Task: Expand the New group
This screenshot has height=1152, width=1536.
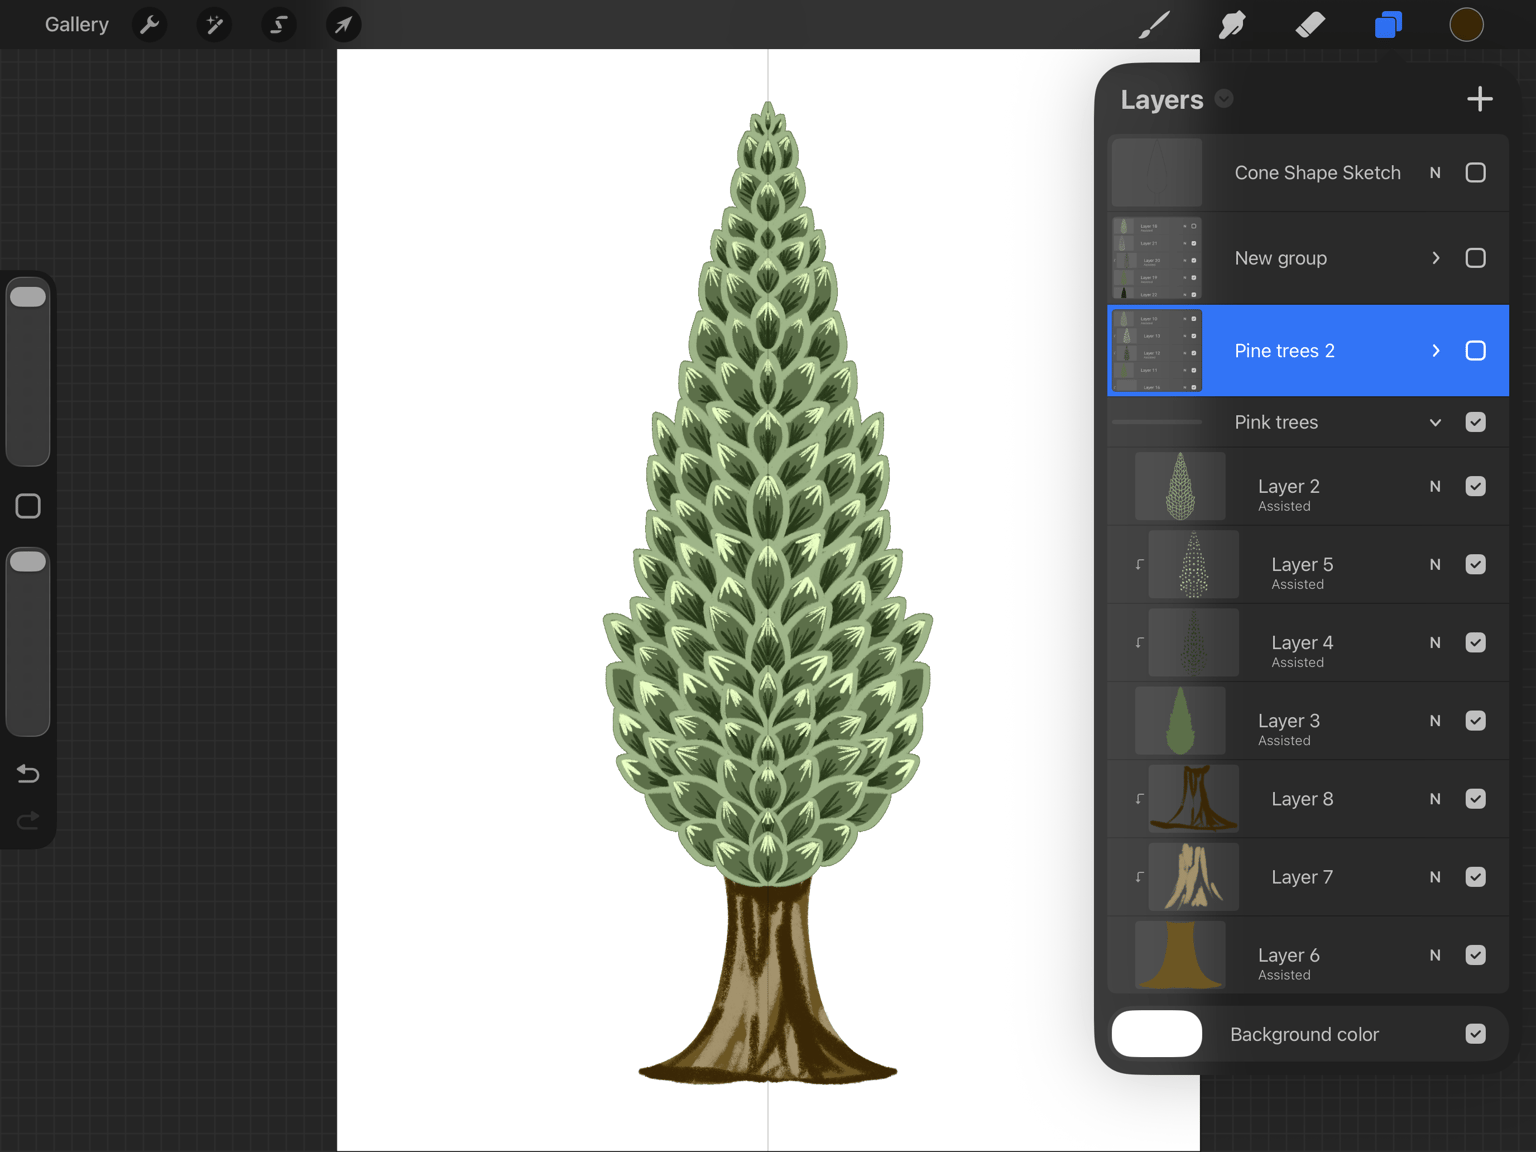Action: click(1436, 258)
